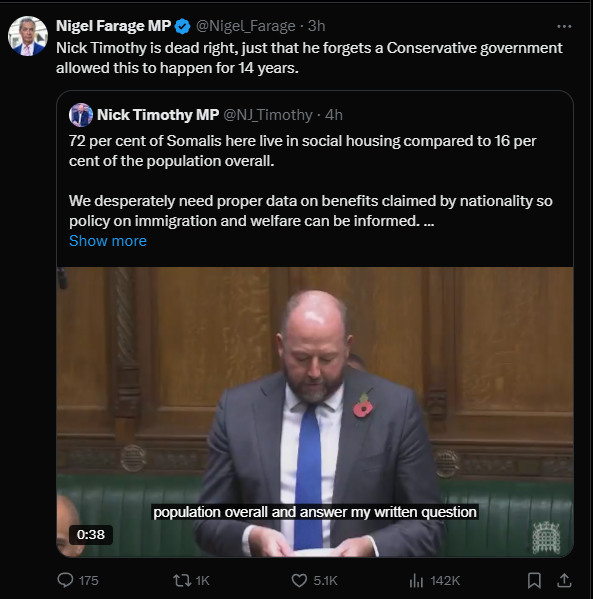Expand quoted tweet with Show more
The height and width of the screenshot is (599, 593).
108,241
